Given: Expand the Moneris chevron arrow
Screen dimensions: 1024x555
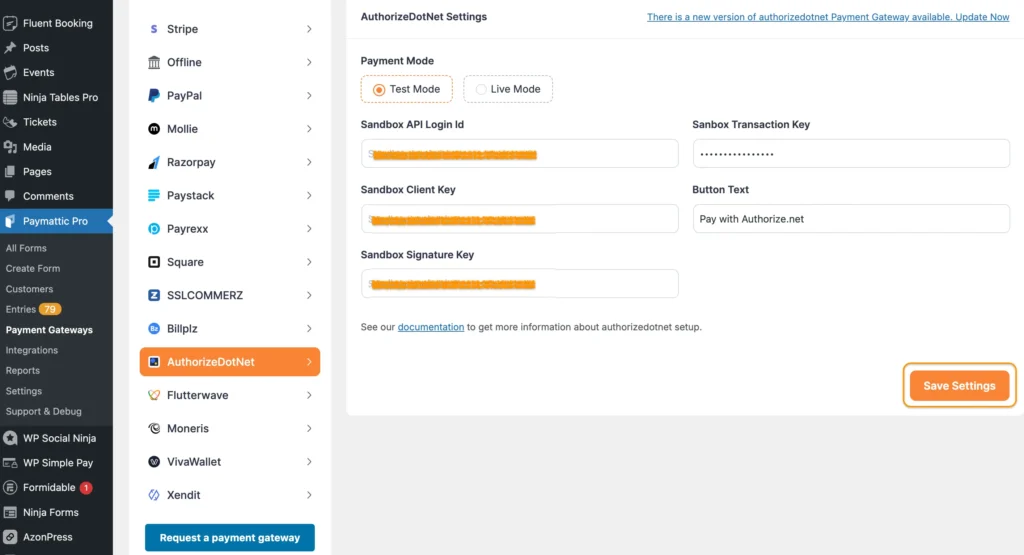Looking at the screenshot, I should tap(309, 428).
